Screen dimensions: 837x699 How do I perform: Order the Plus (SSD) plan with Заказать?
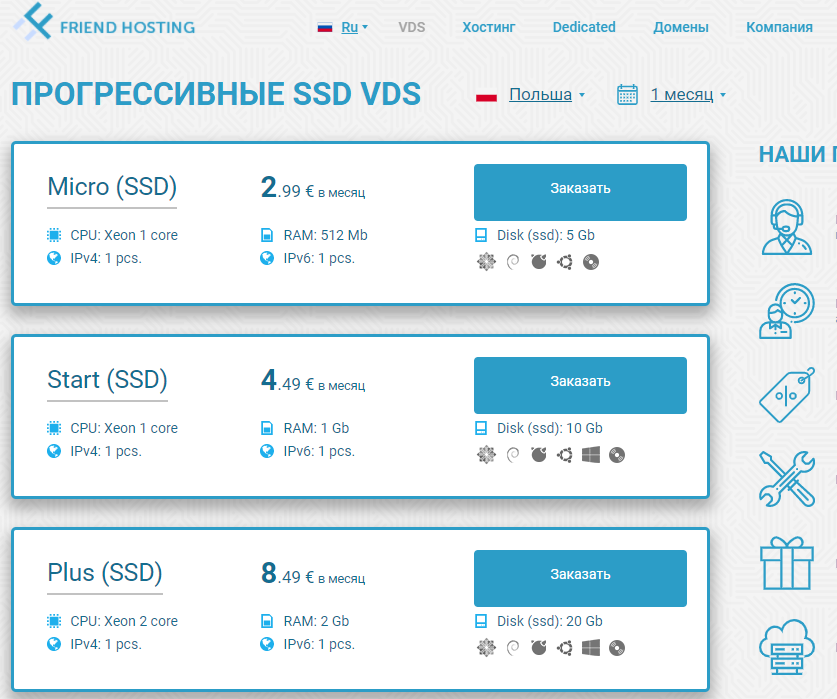click(580, 578)
